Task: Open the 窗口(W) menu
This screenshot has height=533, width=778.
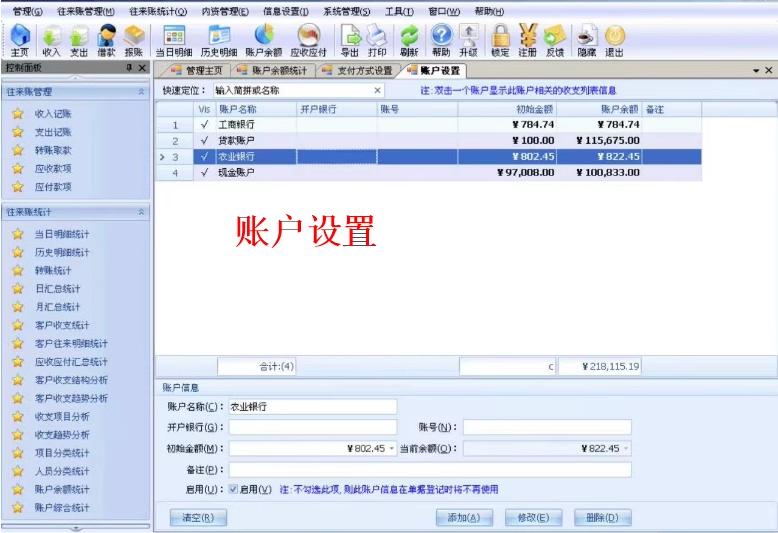Action: [x=444, y=11]
